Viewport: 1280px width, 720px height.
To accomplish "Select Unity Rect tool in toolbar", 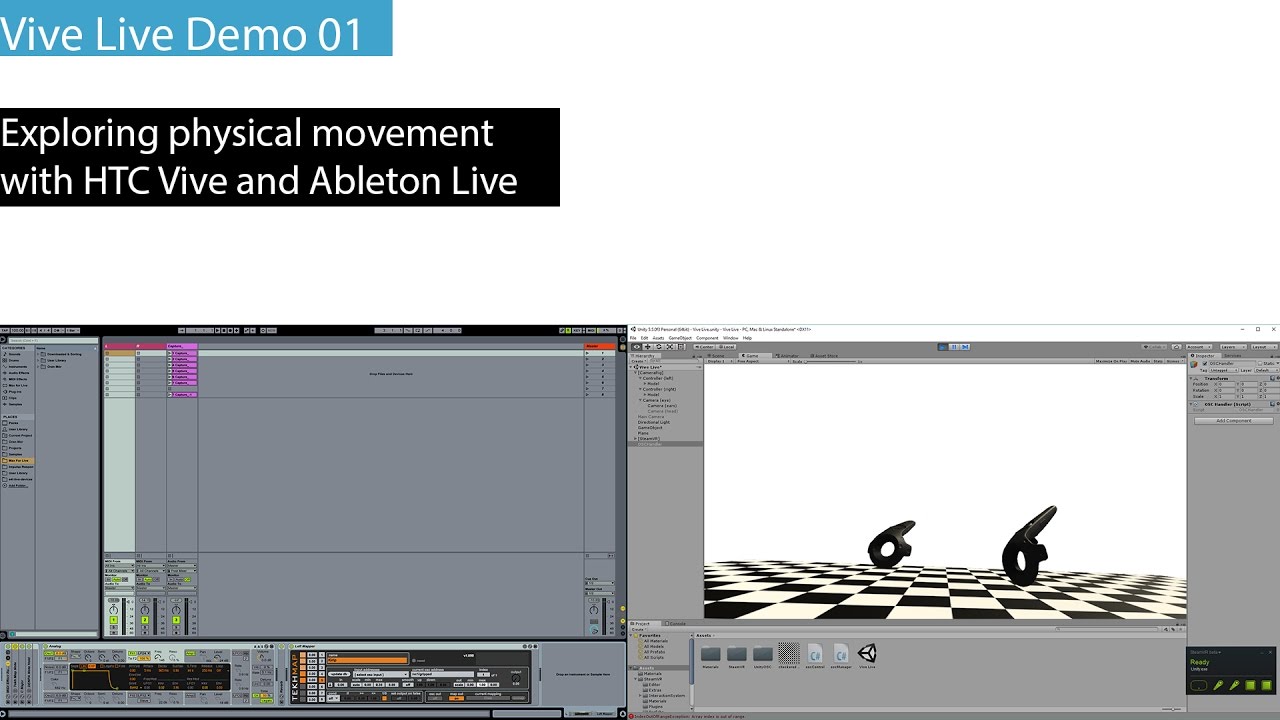I will pos(681,347).
